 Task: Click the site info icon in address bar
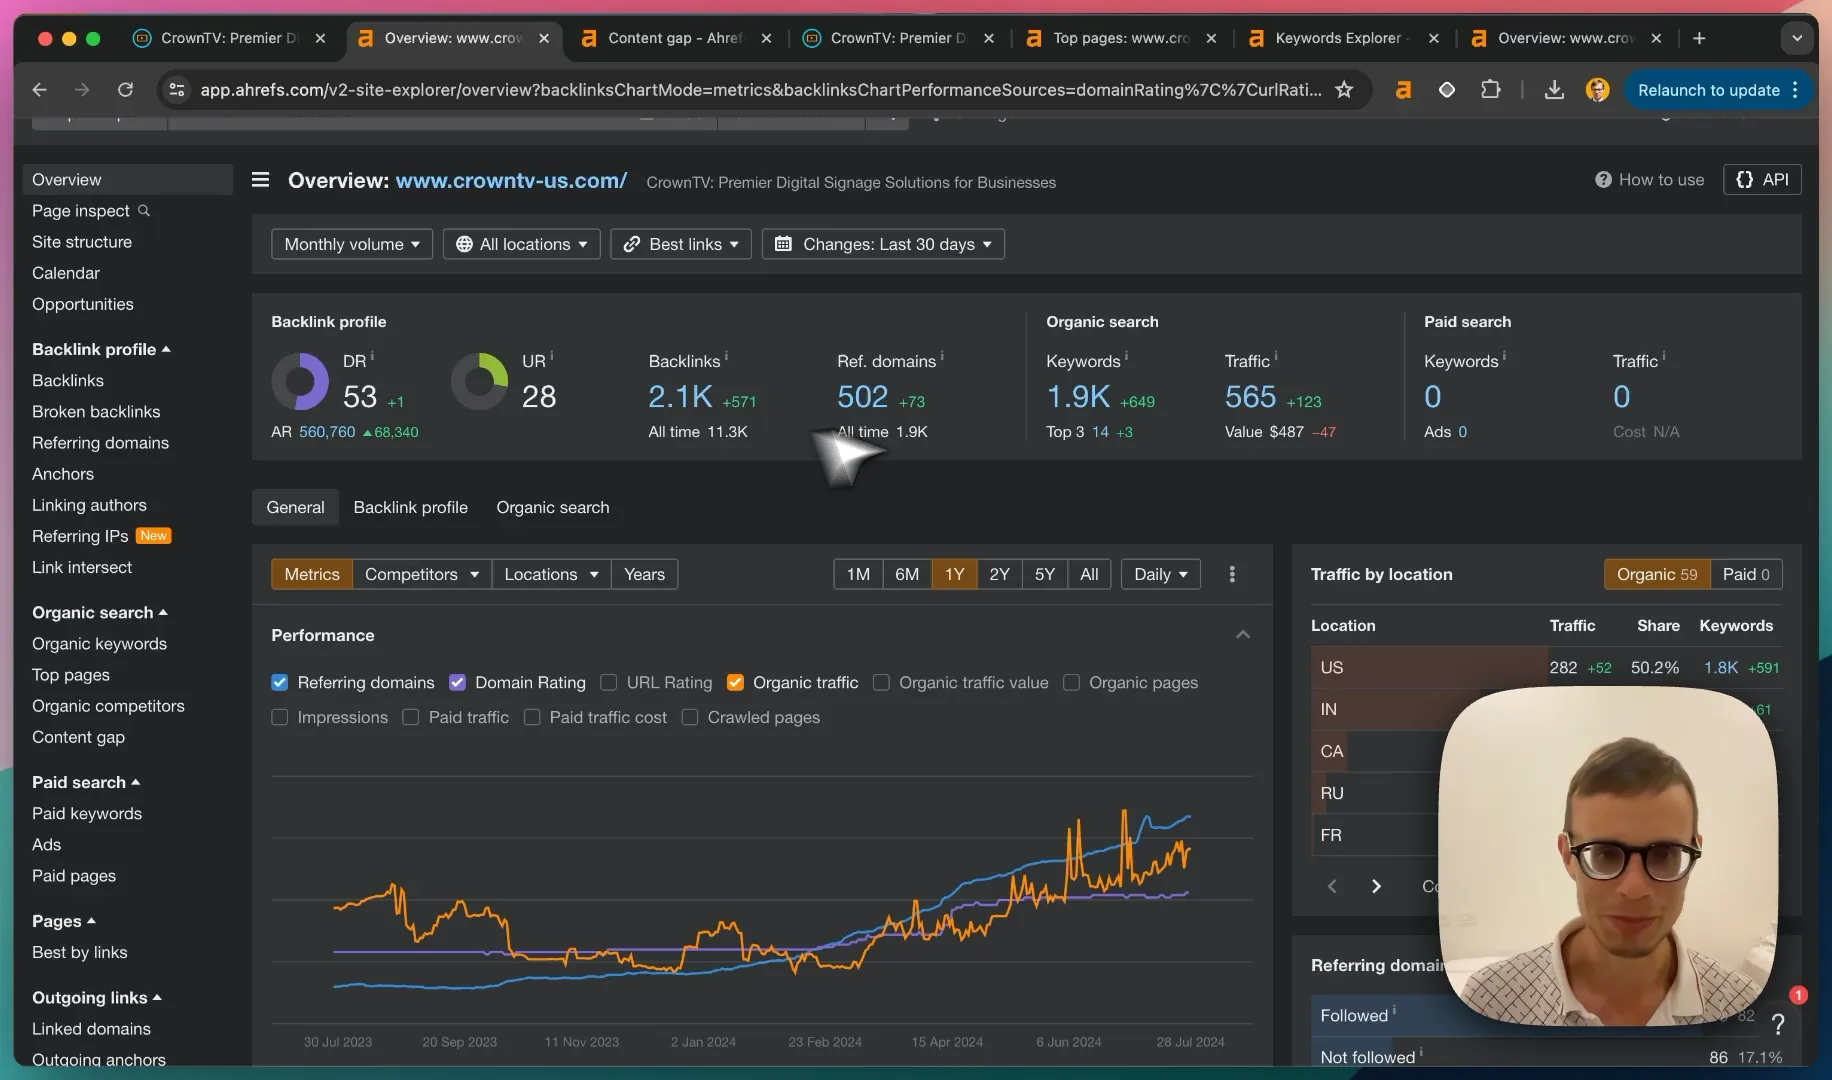tap(177, 90)
